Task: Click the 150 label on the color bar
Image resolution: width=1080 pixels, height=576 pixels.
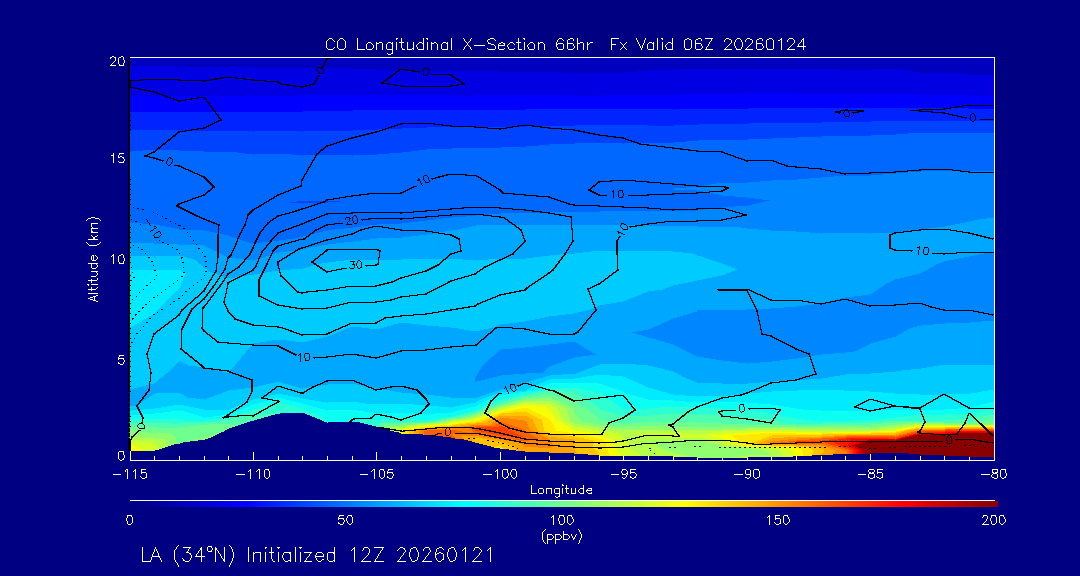Action: (778, 520)
